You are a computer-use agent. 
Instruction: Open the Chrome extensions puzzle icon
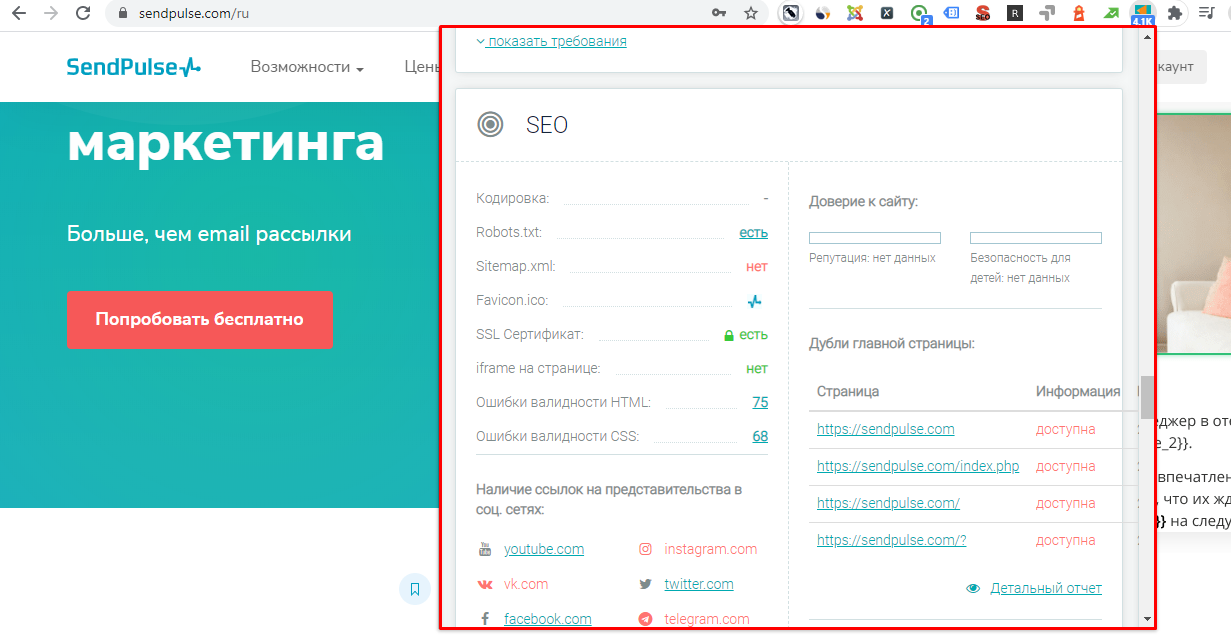(1175, 13)
